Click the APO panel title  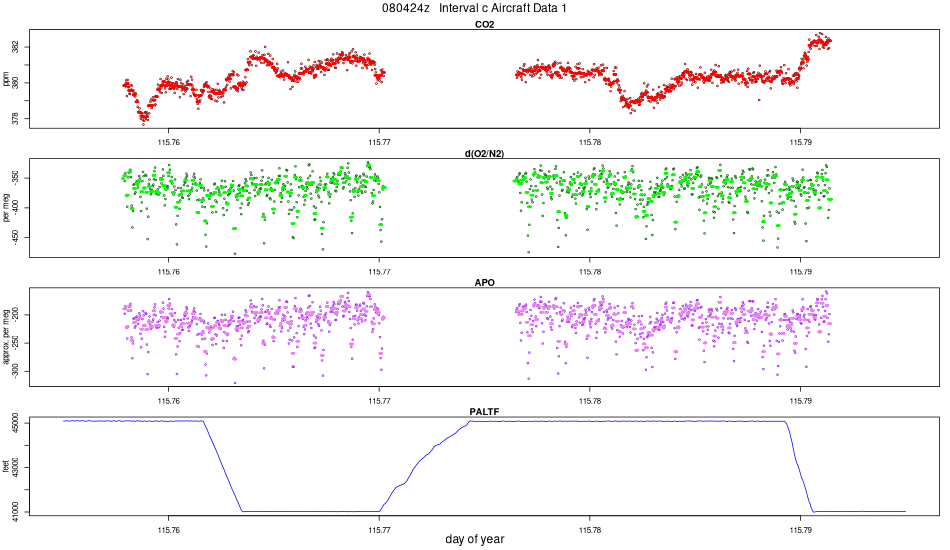tap(484, 283)
